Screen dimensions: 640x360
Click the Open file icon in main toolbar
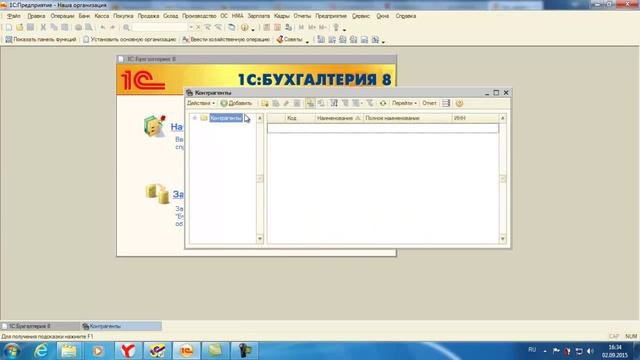coord(19,27)
